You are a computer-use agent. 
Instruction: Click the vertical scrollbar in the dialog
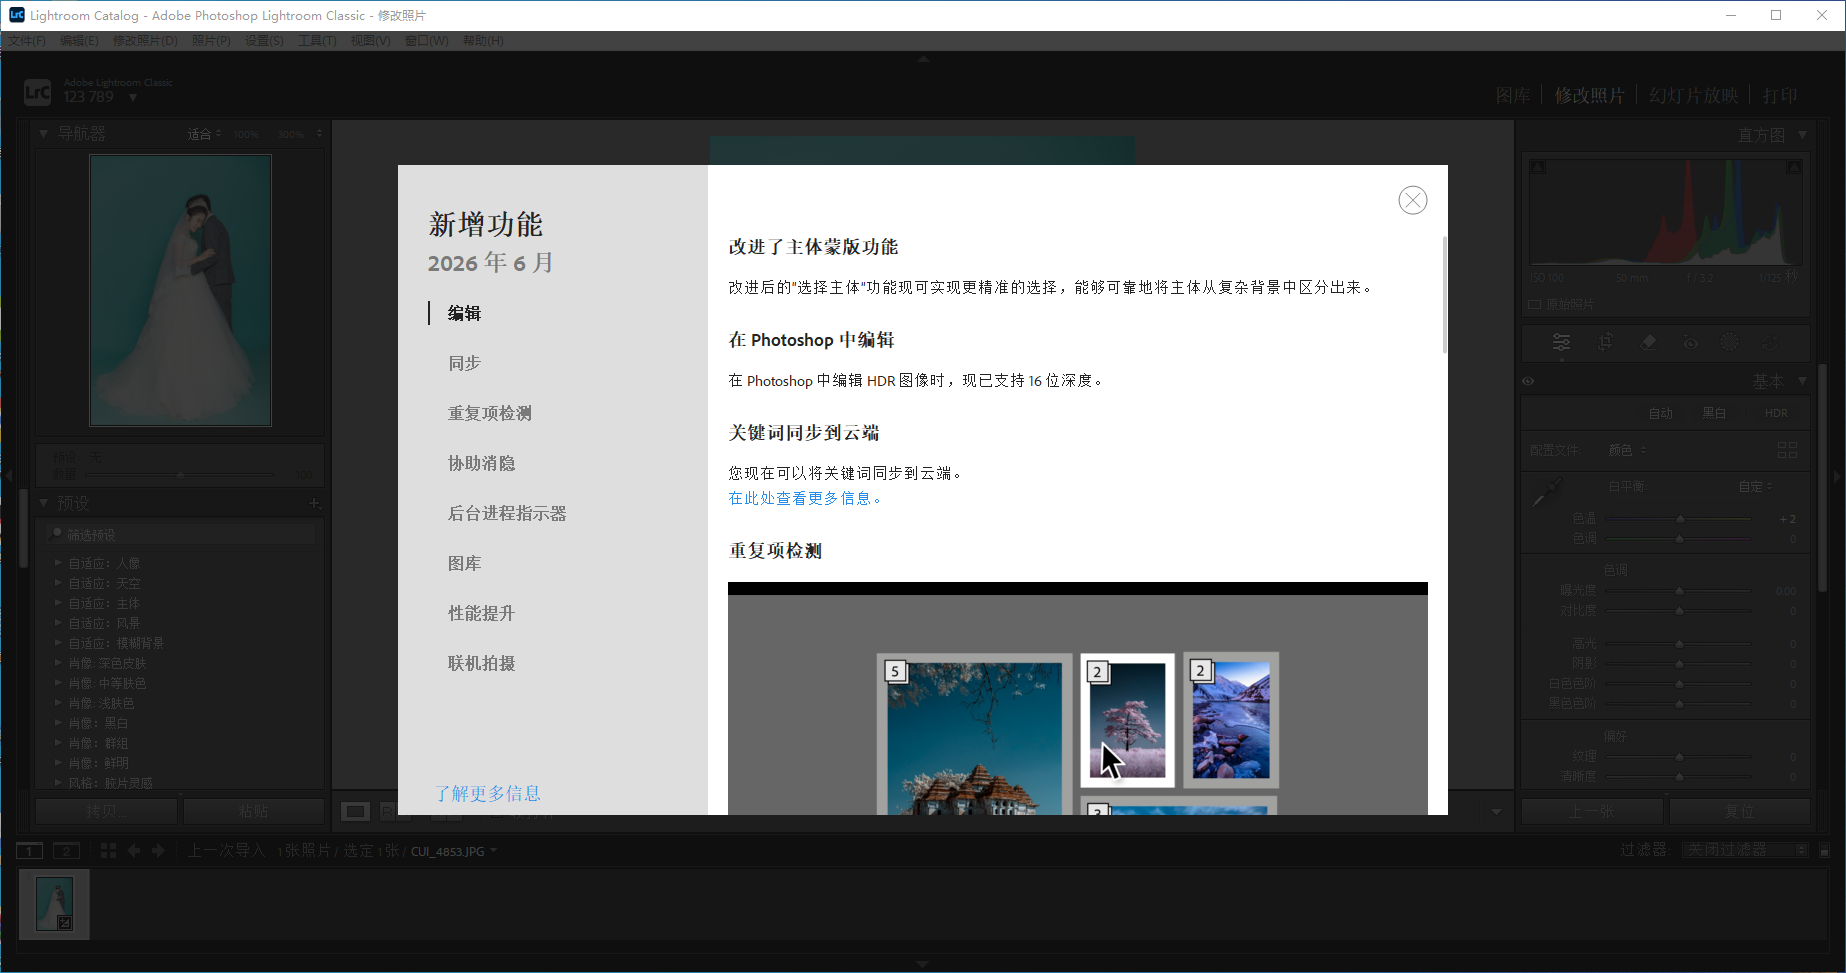(x=1444, y=295)
